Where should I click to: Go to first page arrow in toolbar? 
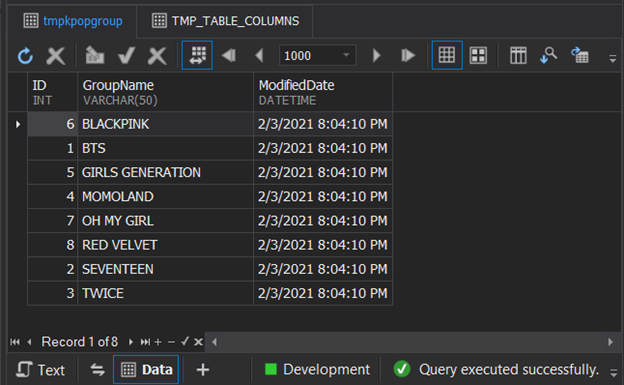coord(229,55)
